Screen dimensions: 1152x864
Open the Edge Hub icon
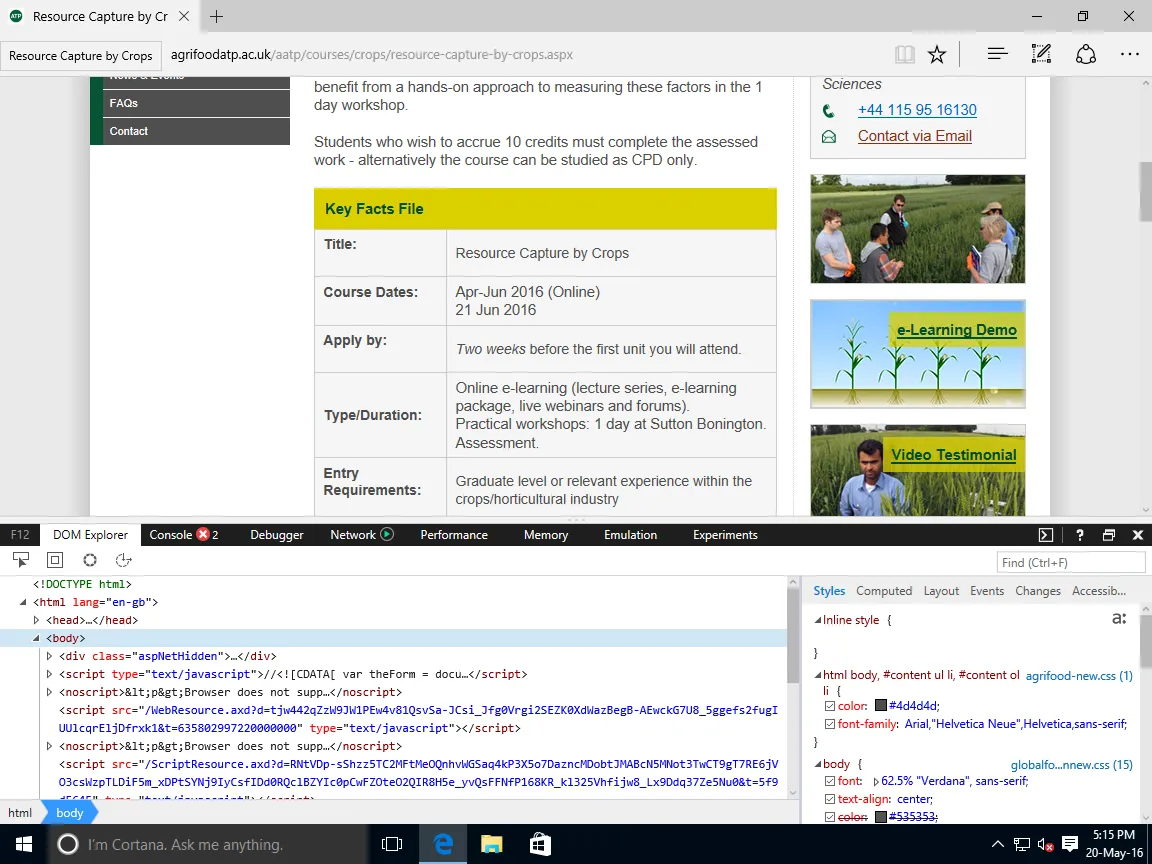(x=997, y=54)
